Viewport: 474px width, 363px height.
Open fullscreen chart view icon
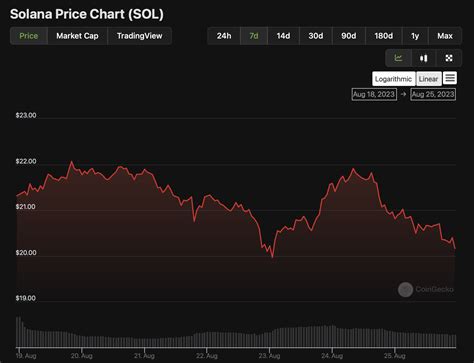tap(449, 58)
